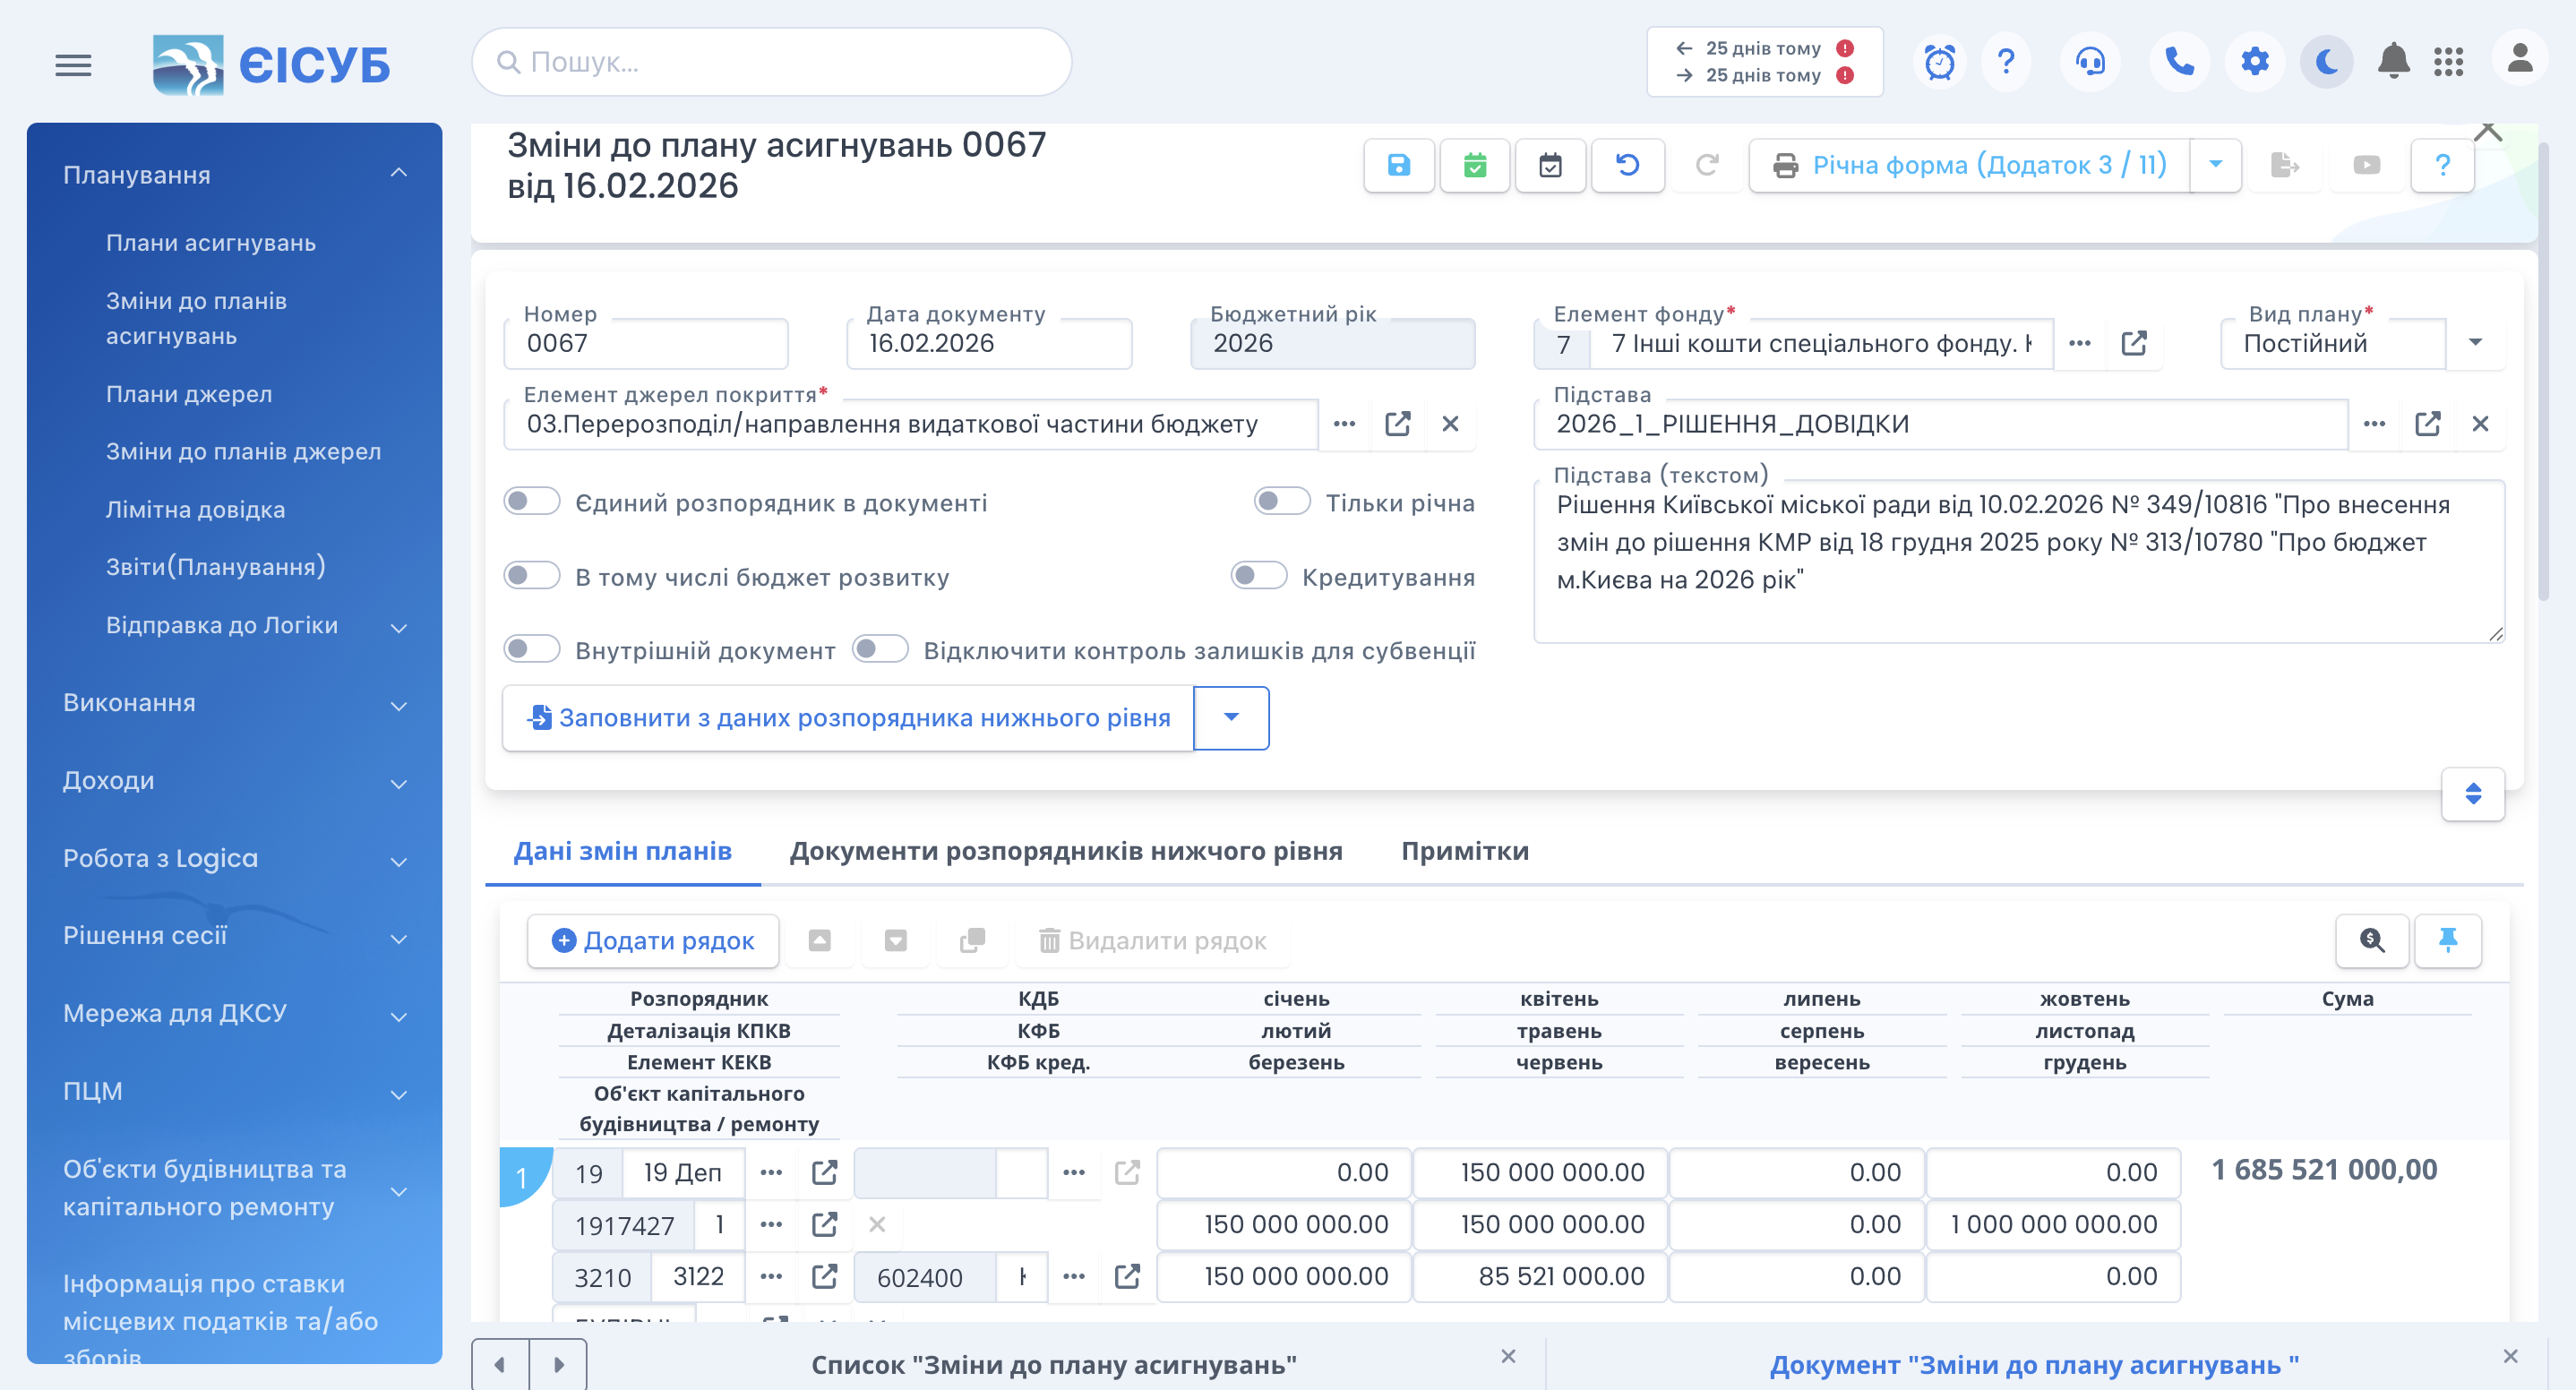Image resolution: width=2576 pixels, height=1390 pixels.
Task: Open print form dropdown arrow
Action: pos(2215,165)
